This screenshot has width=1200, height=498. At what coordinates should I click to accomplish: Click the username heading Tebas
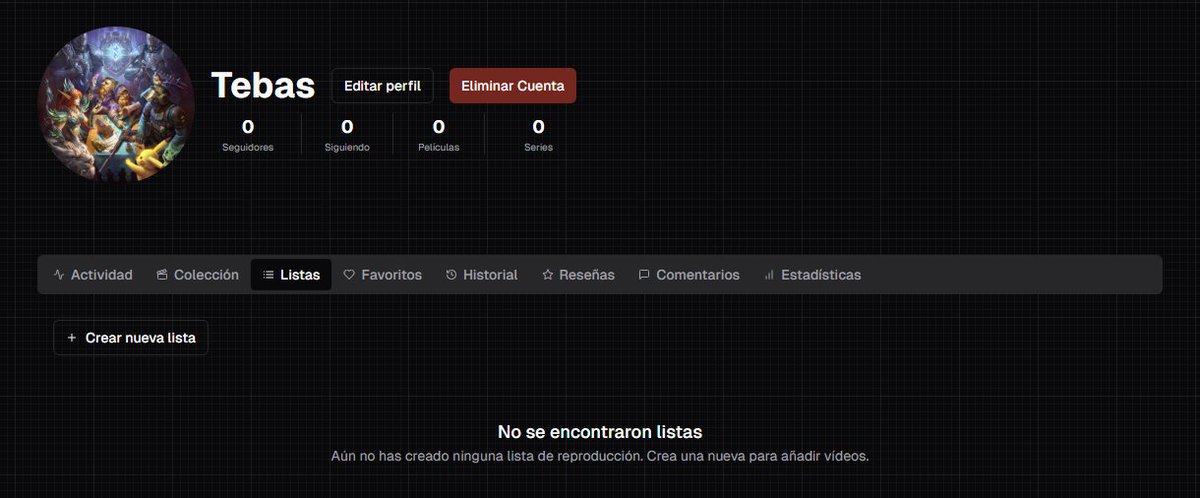coord(263,85)
